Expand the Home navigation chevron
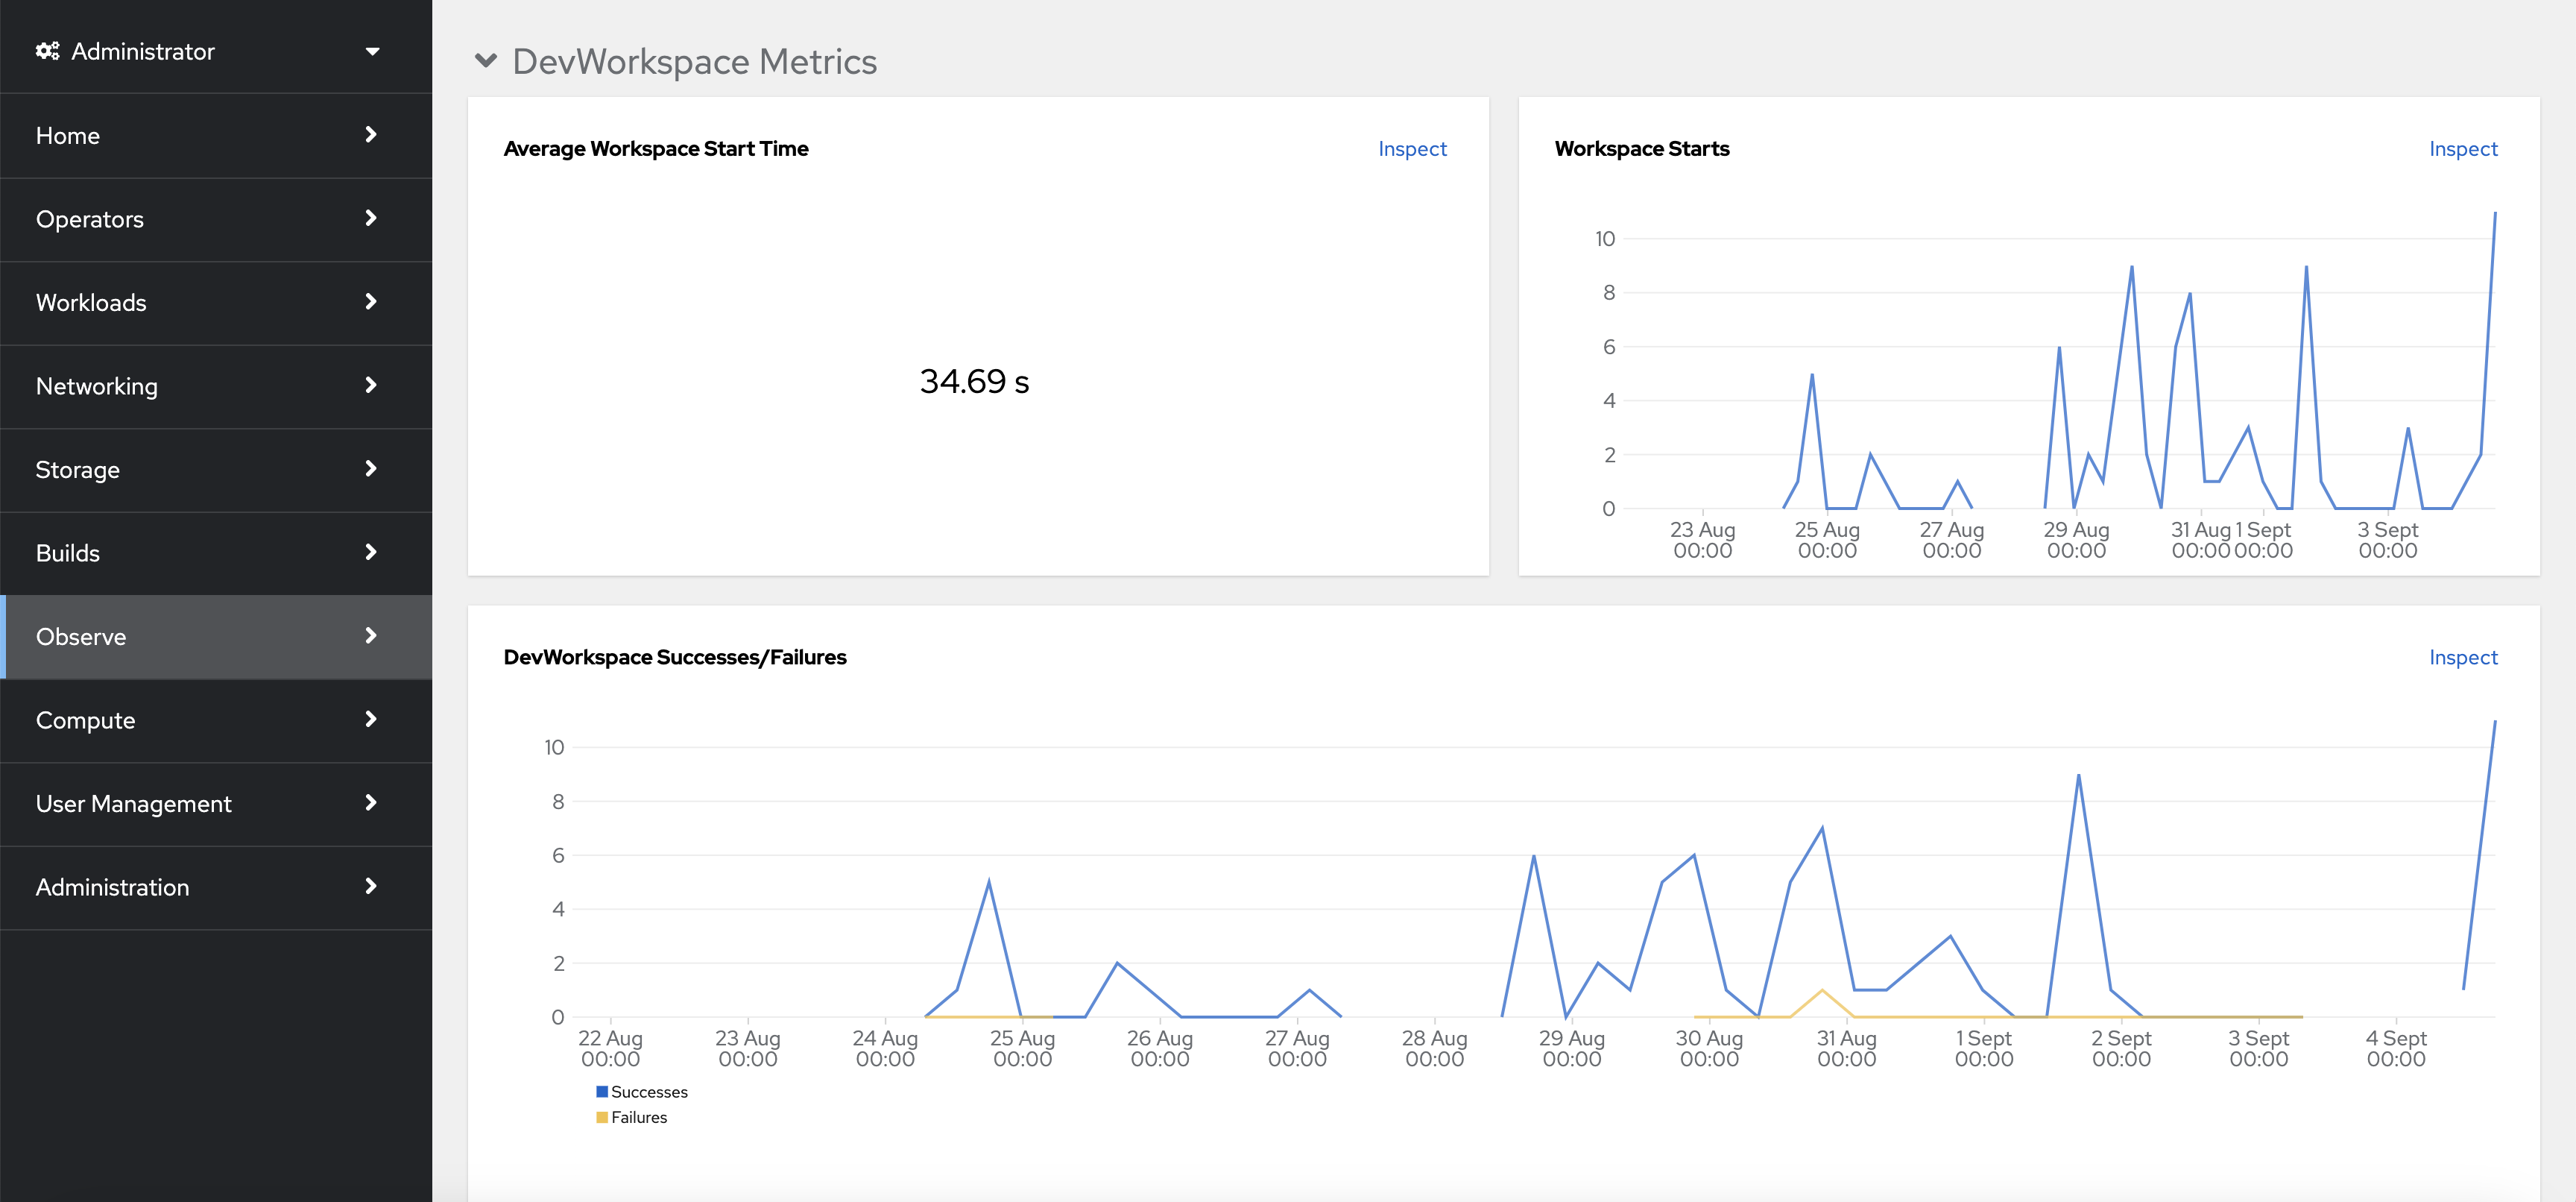 coord(371,135)
